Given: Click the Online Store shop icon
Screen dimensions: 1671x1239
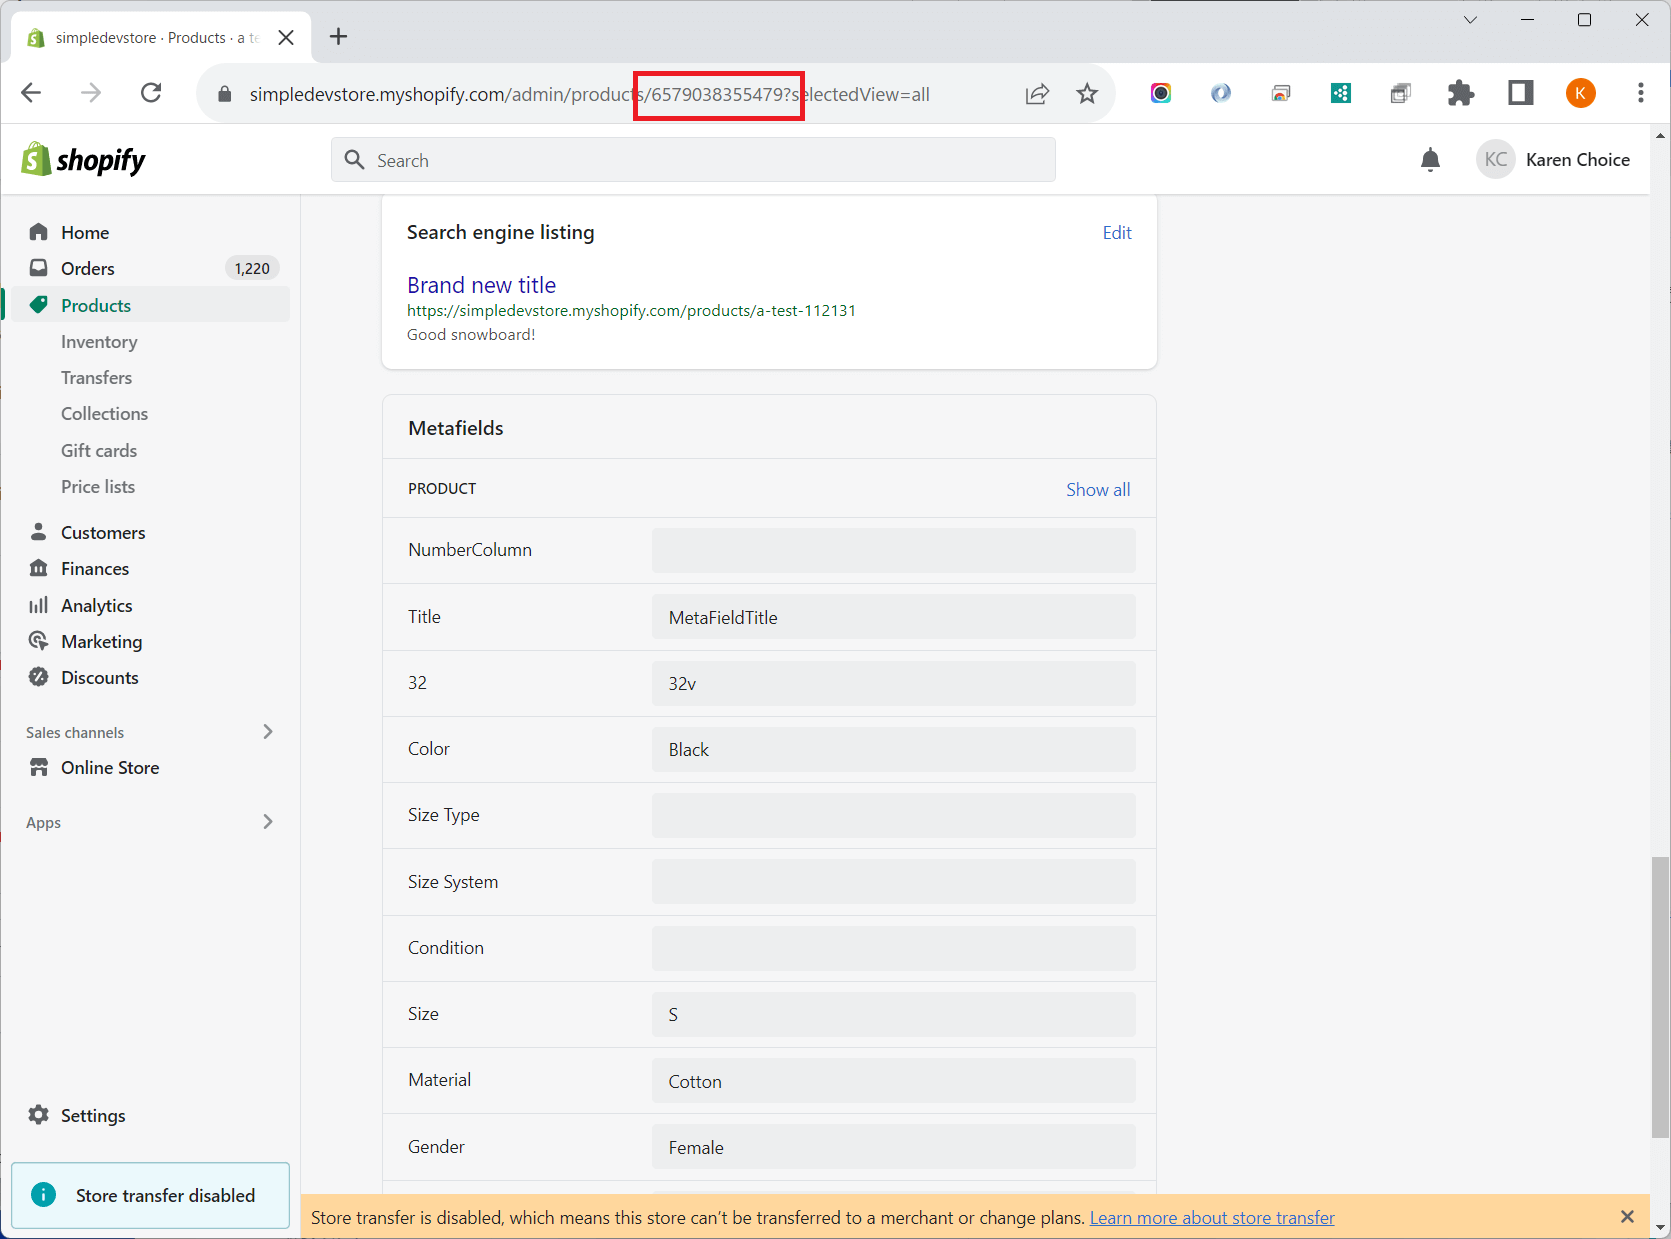Looking at the screenshot, I should [x=39, y=767].
